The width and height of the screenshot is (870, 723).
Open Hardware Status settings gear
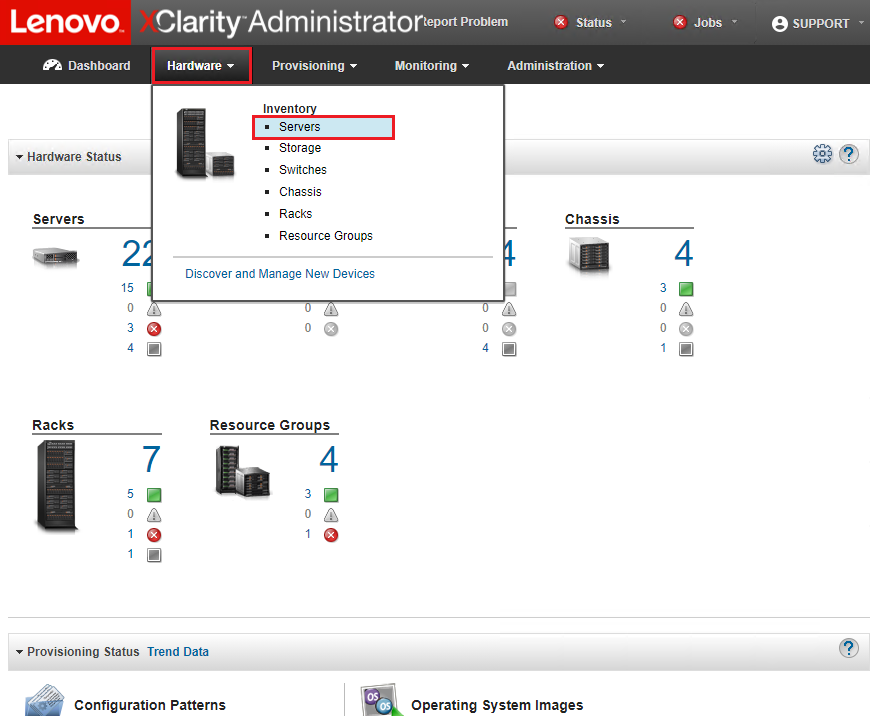click(822, 154)
